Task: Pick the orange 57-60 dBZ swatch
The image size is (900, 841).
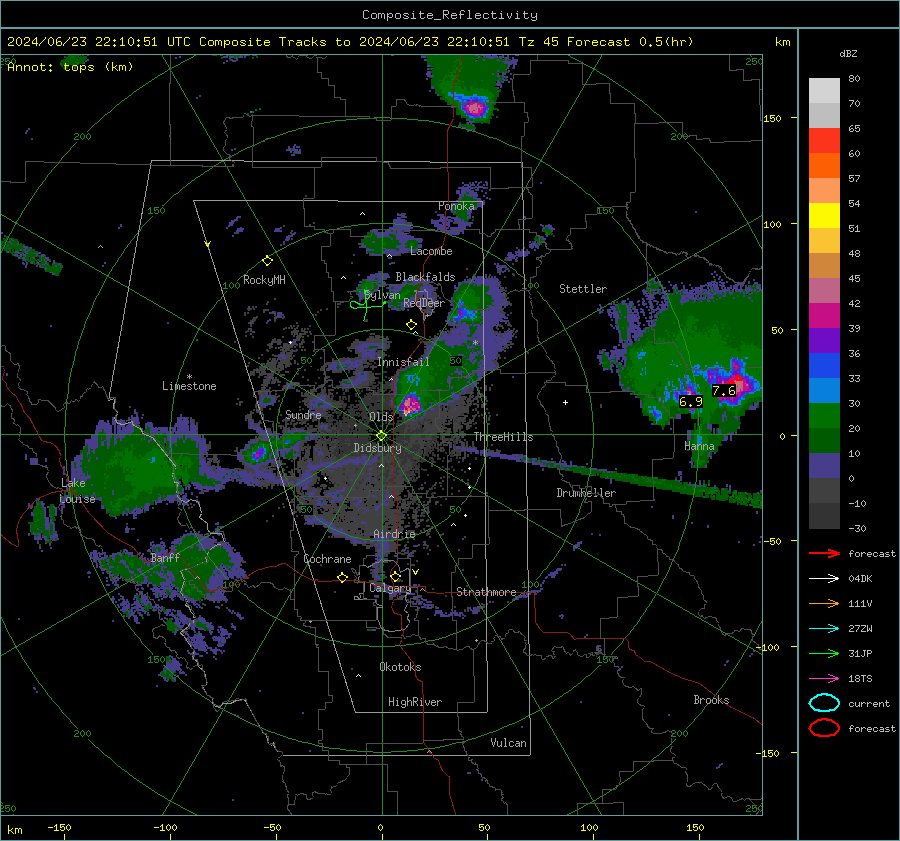Action: (824, 166)
